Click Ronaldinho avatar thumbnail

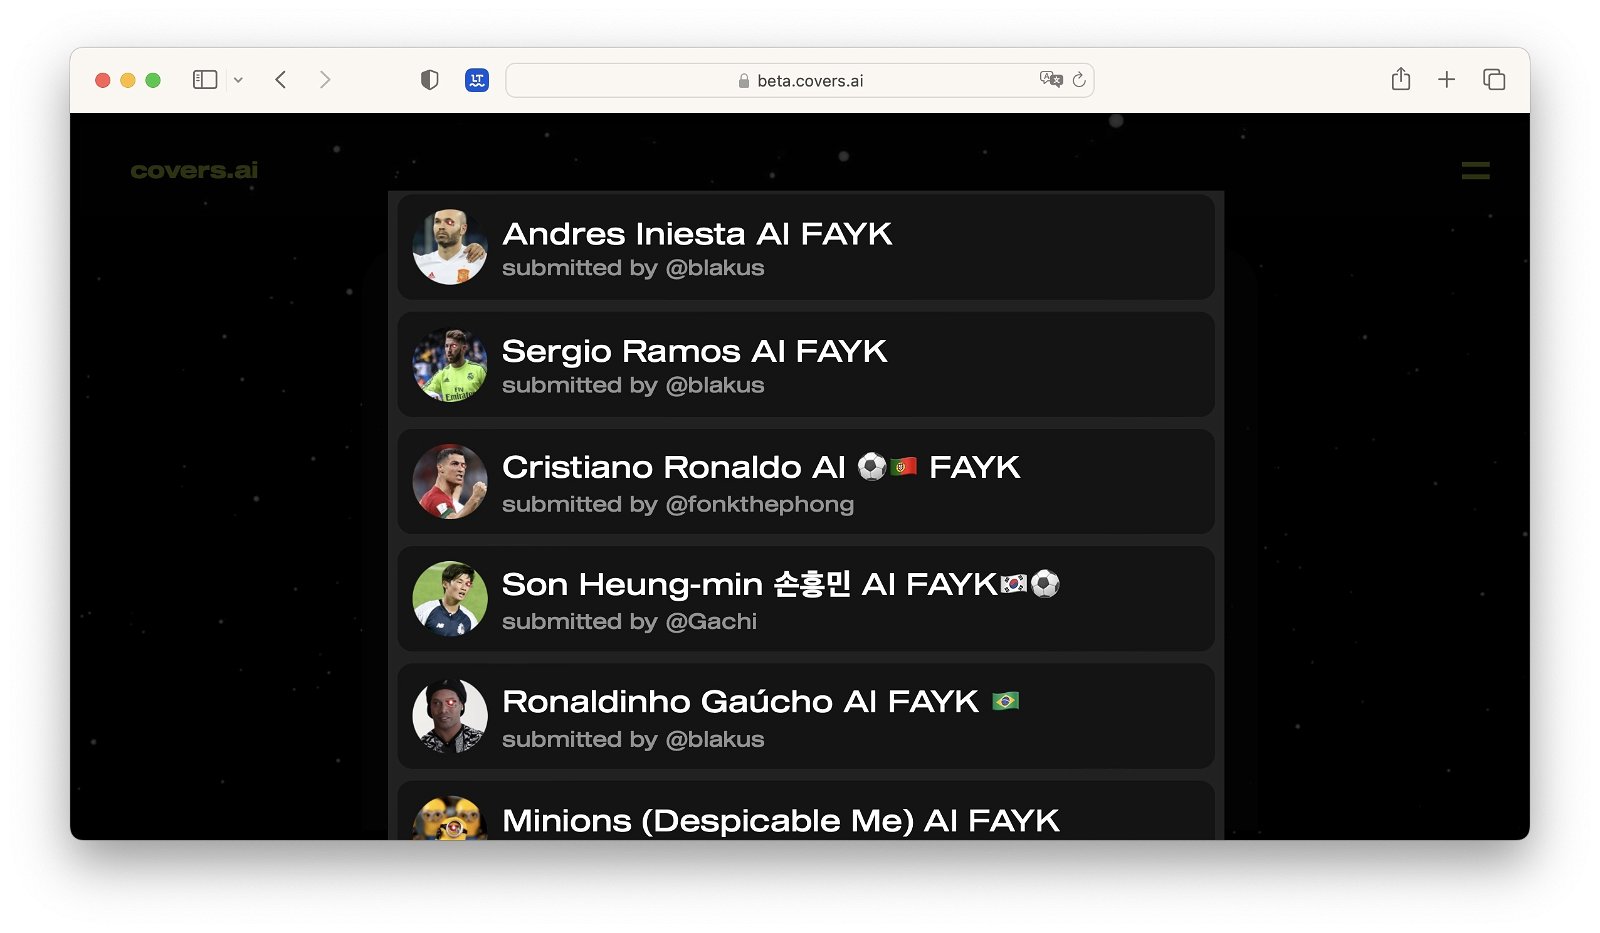(x=450, y=716)
